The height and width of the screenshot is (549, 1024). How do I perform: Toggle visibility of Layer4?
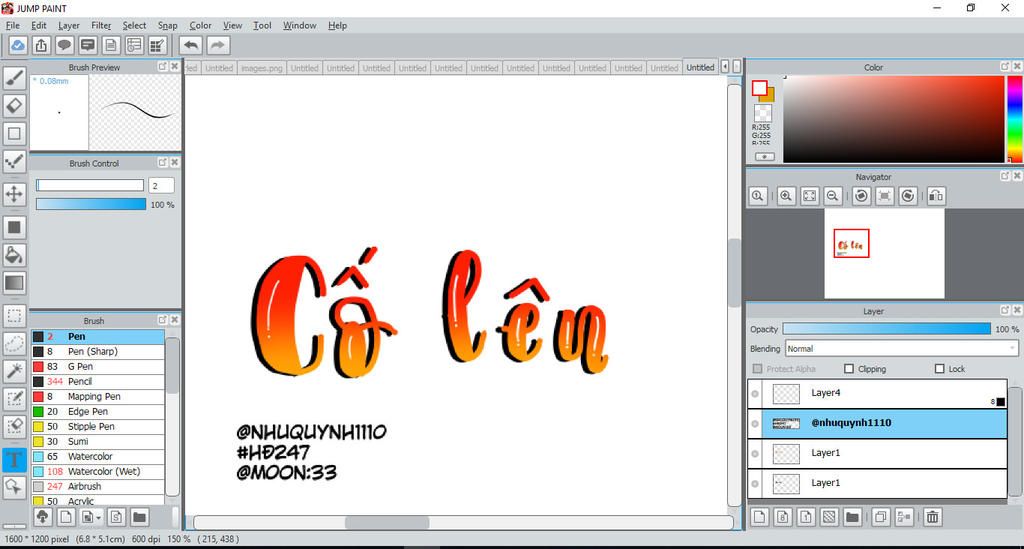[x=756, y=394]
